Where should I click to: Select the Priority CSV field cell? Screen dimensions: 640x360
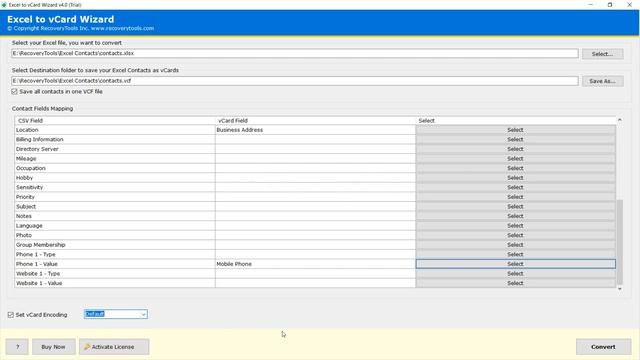click(115, 197)
